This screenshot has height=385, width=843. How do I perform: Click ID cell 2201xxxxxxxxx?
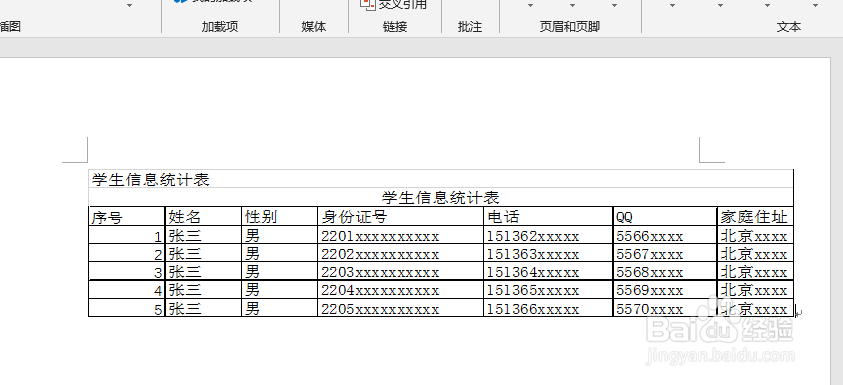(401, 235)
